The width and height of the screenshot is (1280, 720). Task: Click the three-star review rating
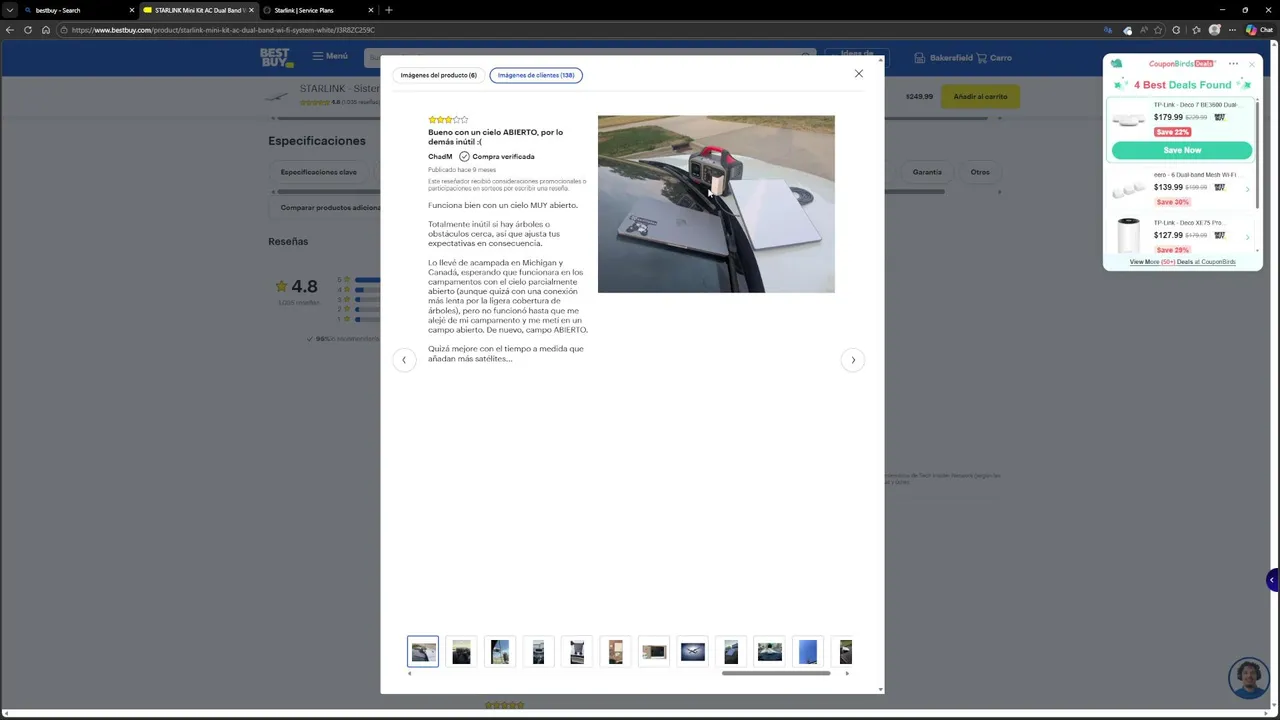coord(448,120)
